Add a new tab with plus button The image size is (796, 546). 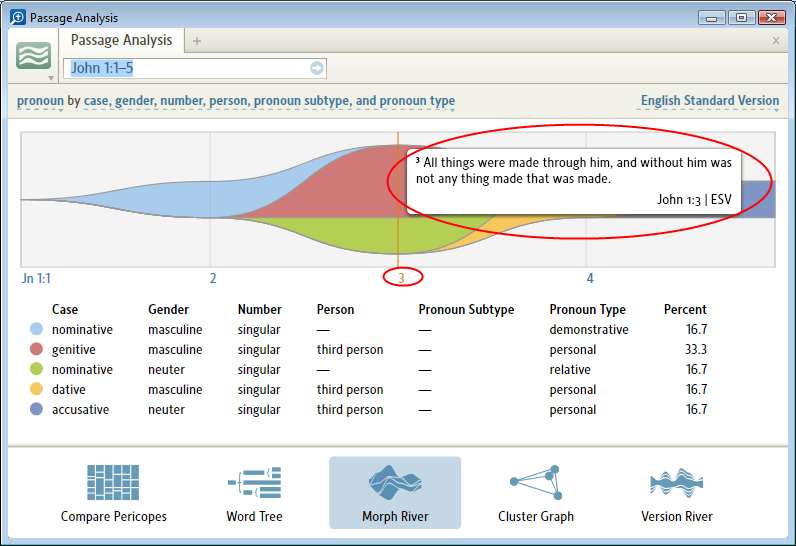tap(197, 41)
